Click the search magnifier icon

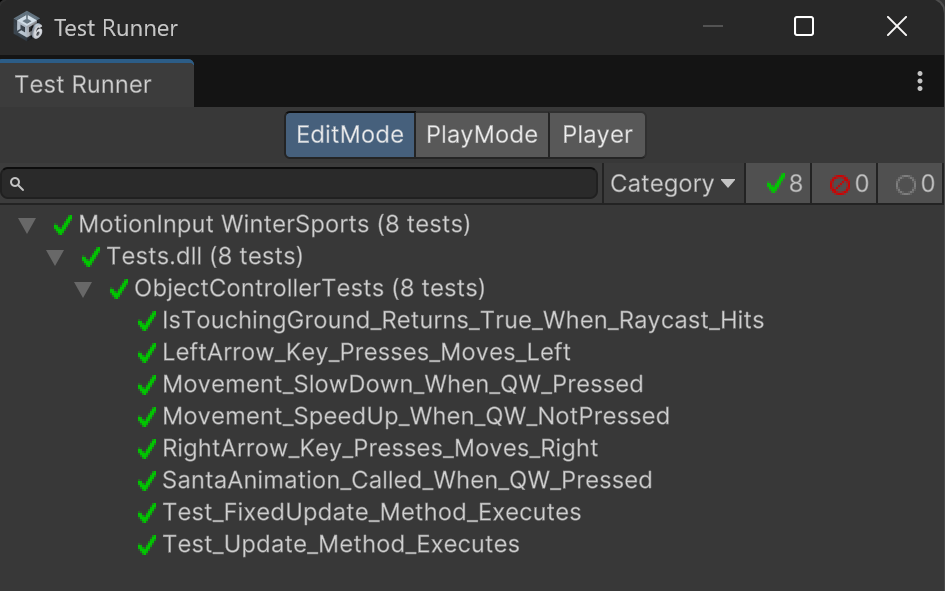point(17,184)
